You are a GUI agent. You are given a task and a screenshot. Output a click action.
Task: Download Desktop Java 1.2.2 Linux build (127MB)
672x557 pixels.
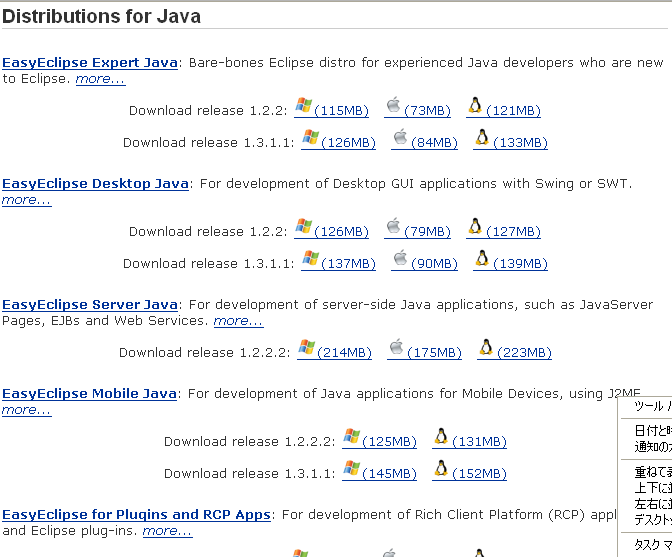(504, 228)
